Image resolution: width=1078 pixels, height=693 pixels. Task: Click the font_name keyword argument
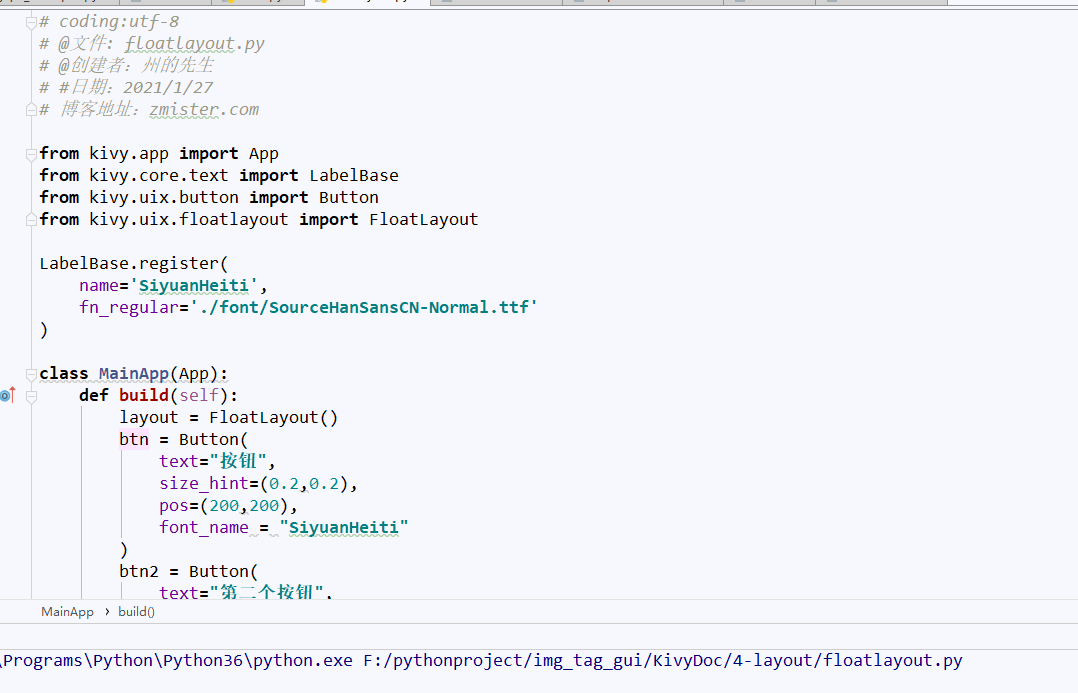(x=204, y=527)
